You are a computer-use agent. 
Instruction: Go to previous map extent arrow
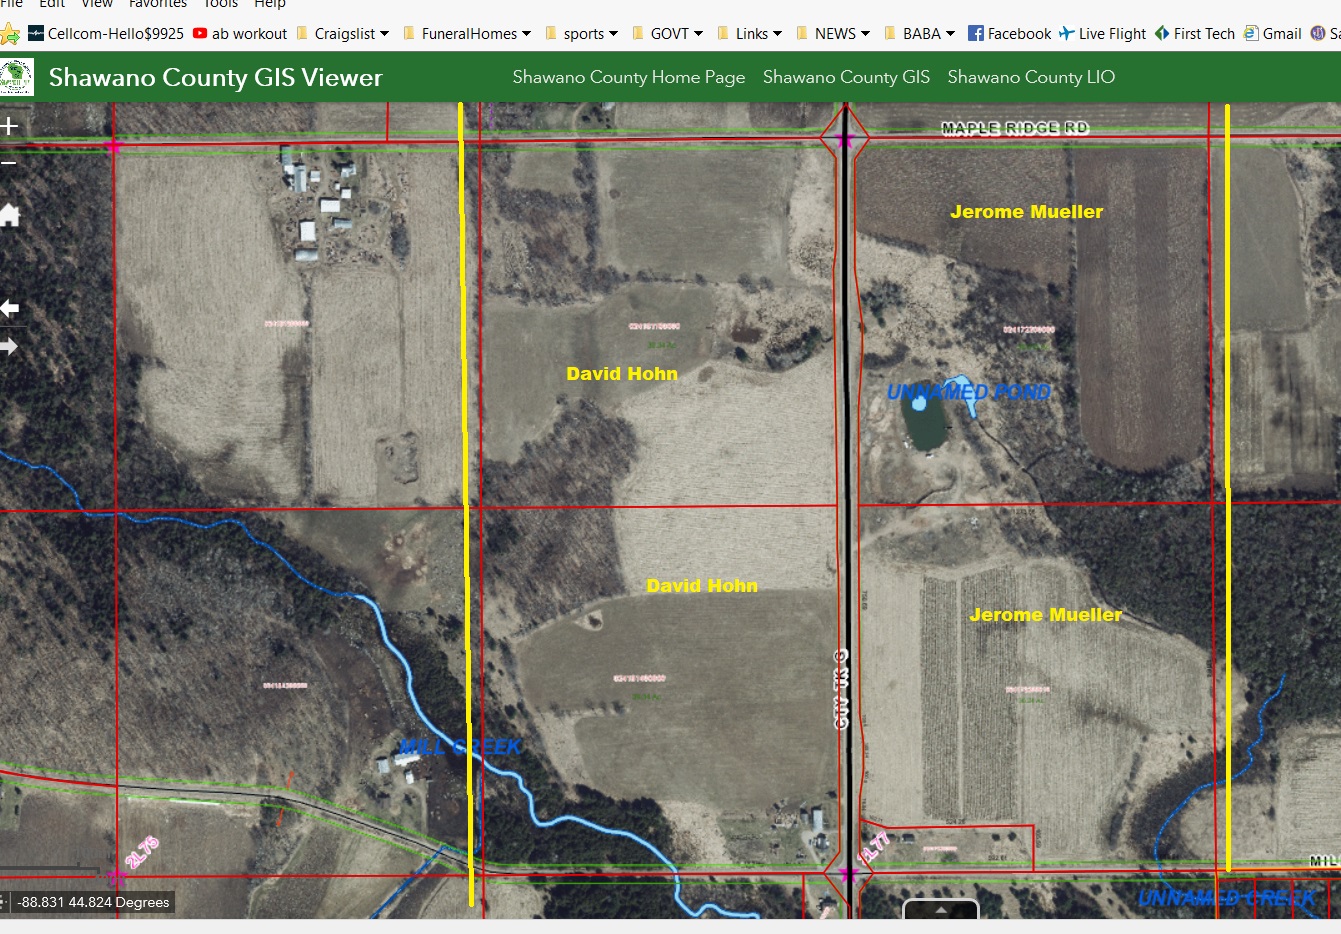10,309
